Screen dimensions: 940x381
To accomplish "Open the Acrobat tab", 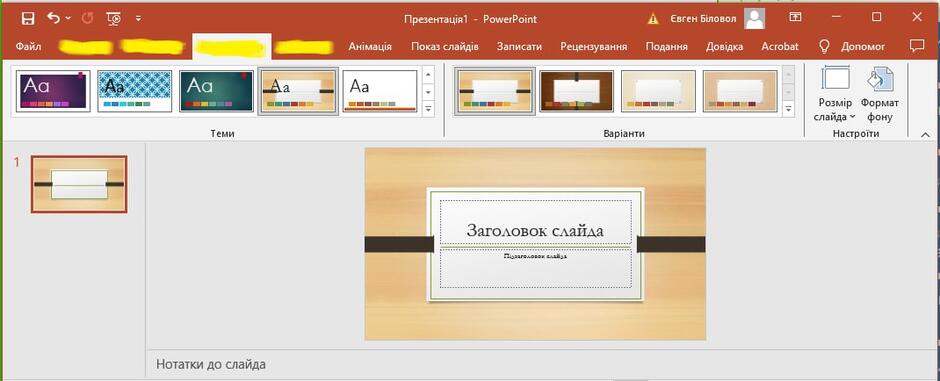I will (x=780, y=46).
